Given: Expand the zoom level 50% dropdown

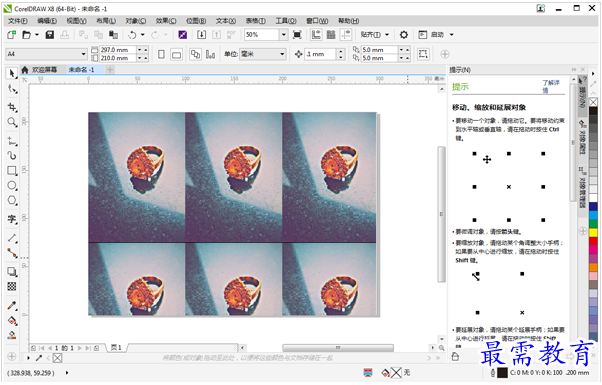Looking at the screenshot, I should [283, 35].
